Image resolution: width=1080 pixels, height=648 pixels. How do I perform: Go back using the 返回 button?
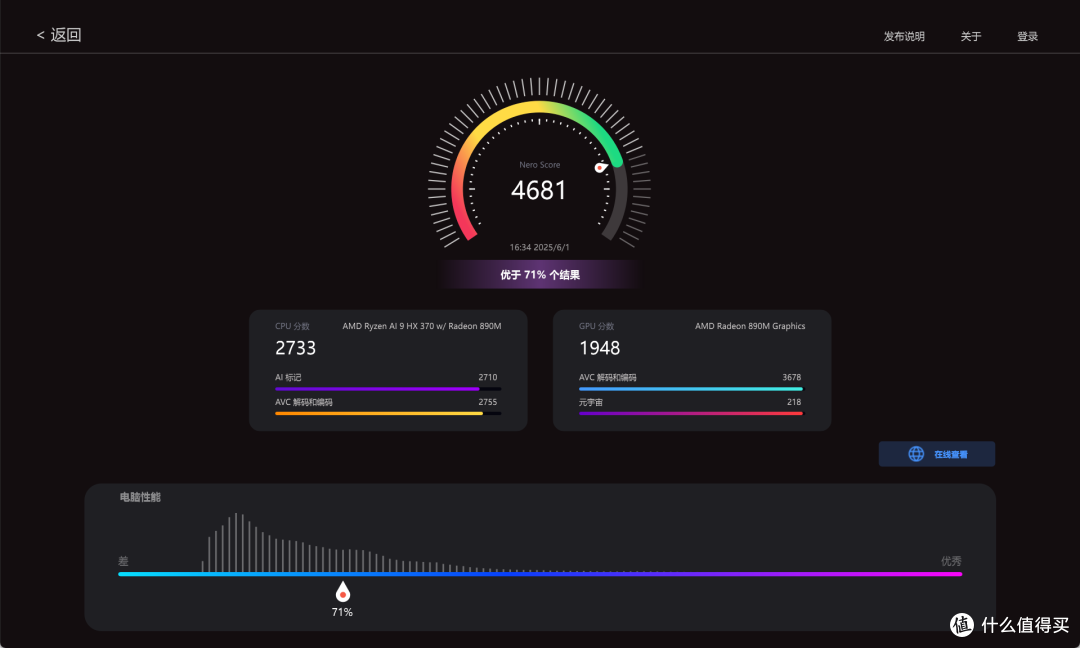click(59, 35)
